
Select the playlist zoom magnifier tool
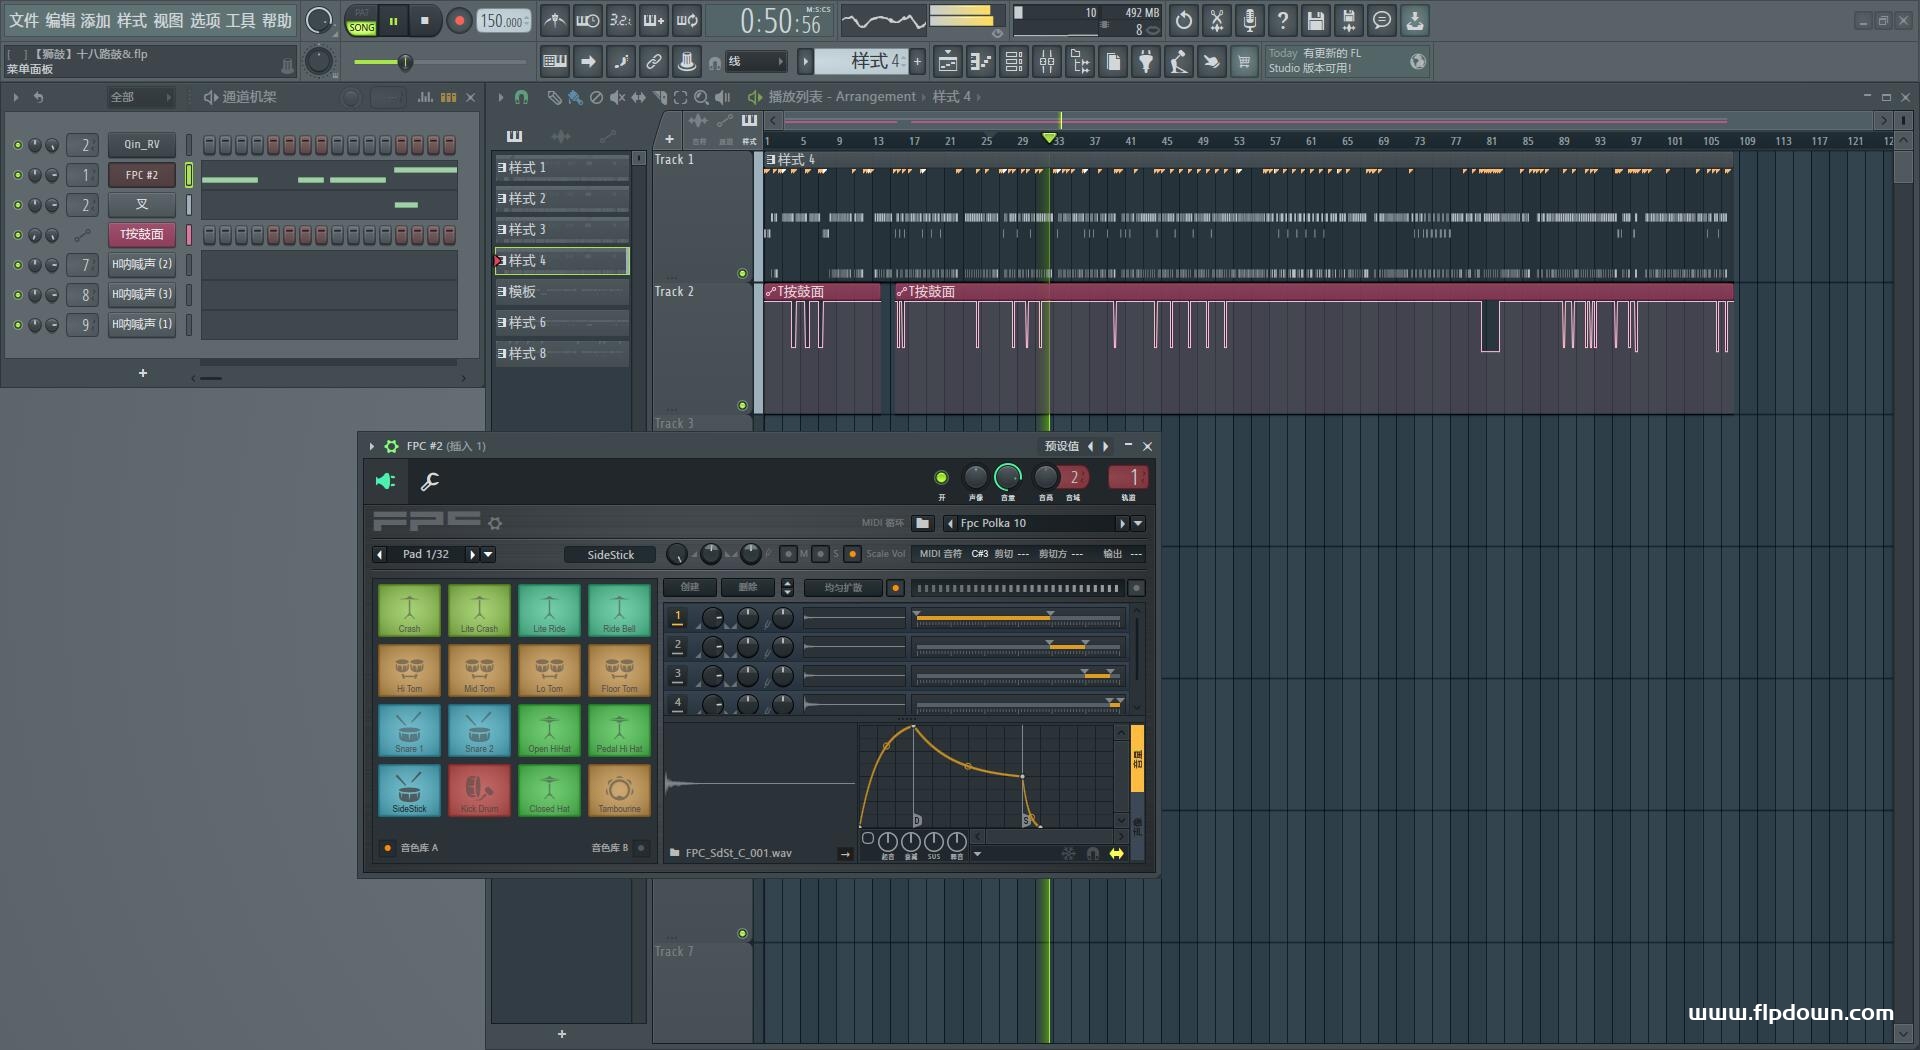point(701,97)
